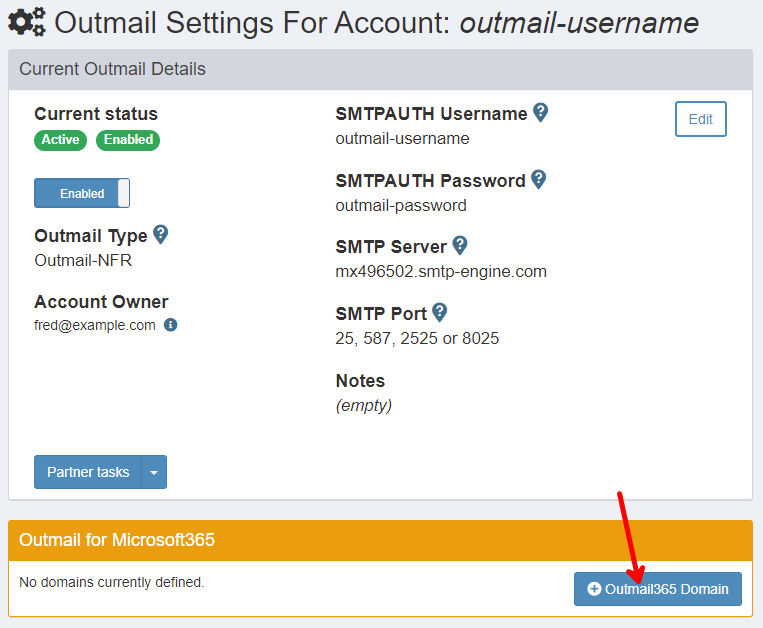
Task: Toggle the Enabled switch off
Action: (x=82, y=193)
